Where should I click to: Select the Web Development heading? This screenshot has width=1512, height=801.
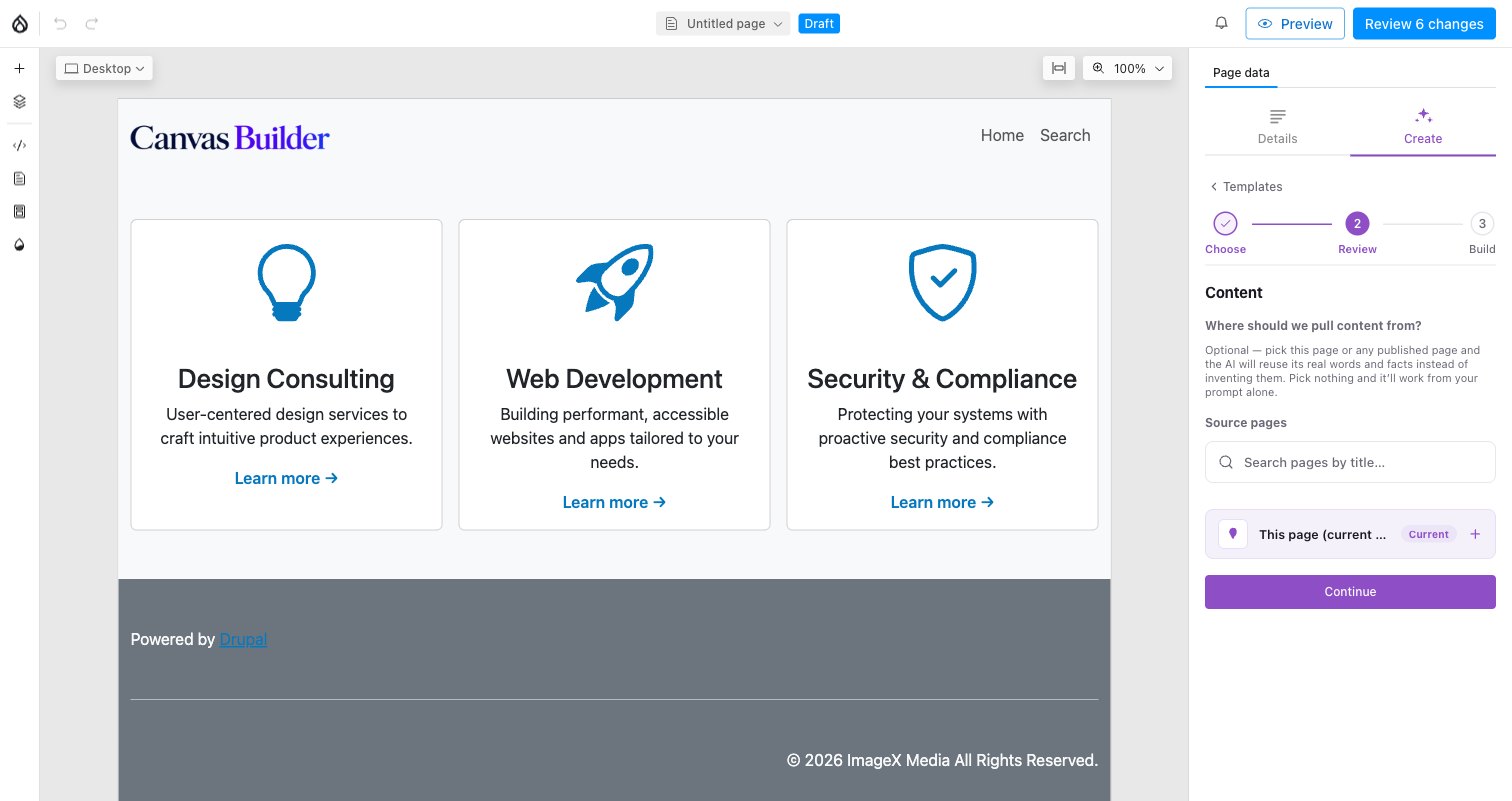[x=614, y=379]
